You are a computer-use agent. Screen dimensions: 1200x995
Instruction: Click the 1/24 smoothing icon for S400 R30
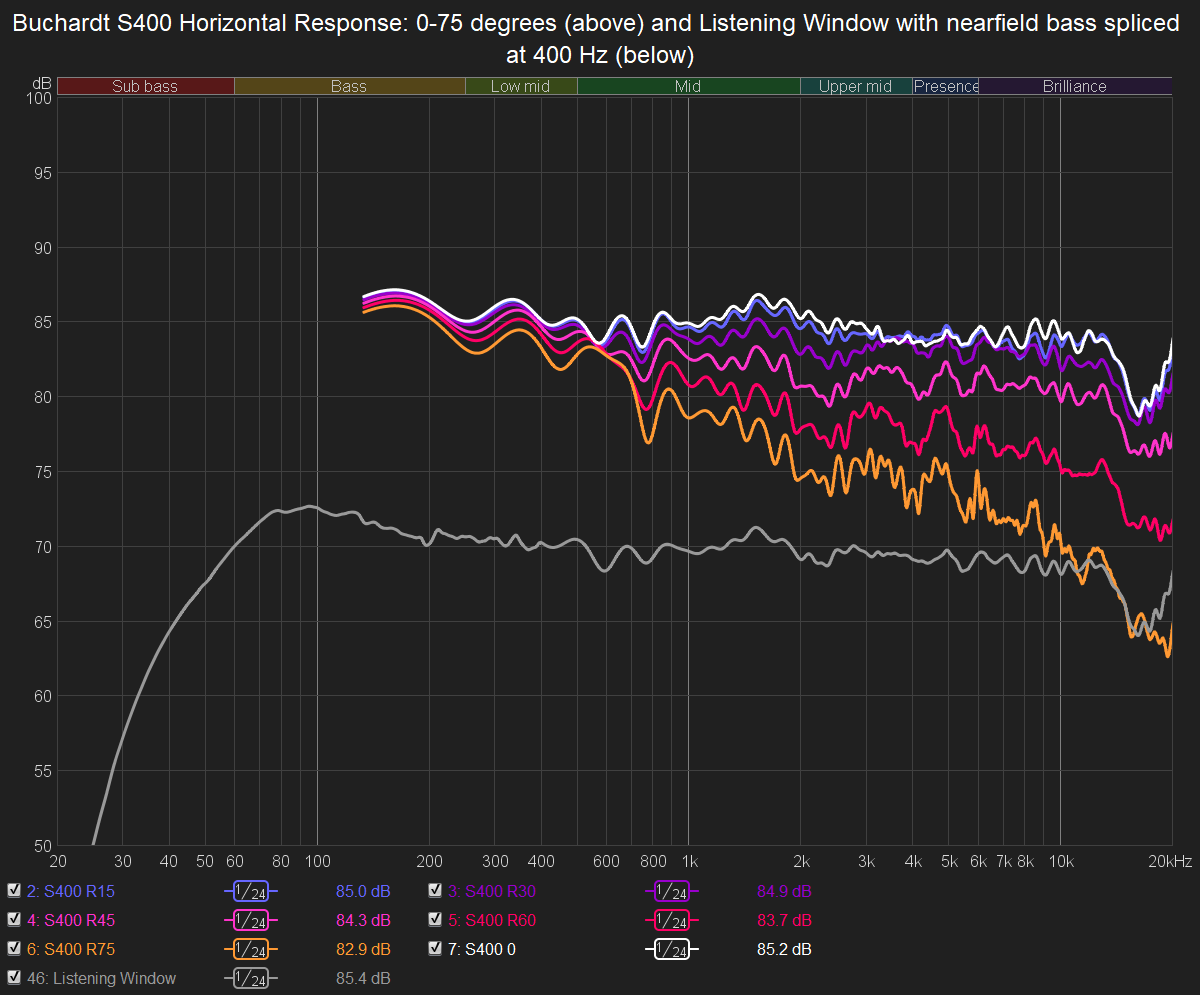pyautogui.click(x=672, y=890)
